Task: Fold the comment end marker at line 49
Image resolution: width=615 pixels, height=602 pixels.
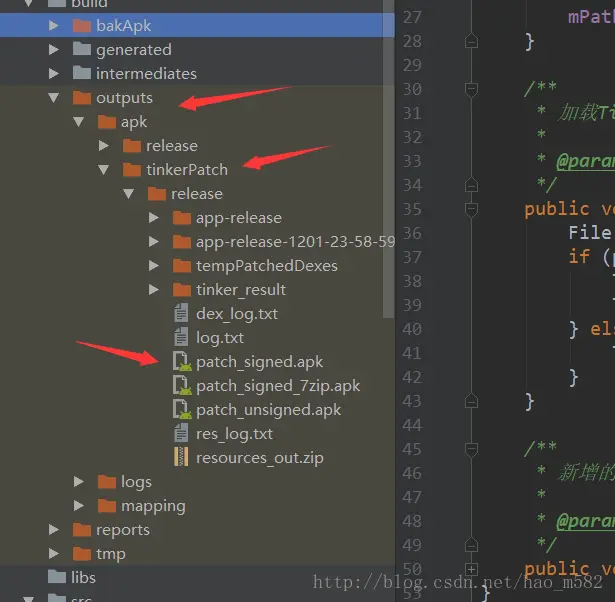Action: coord(471,545)
